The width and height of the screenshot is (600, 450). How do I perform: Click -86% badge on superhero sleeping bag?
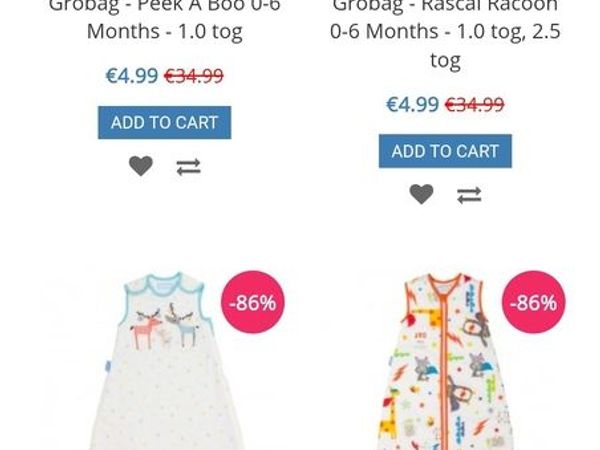click(534, 302)
